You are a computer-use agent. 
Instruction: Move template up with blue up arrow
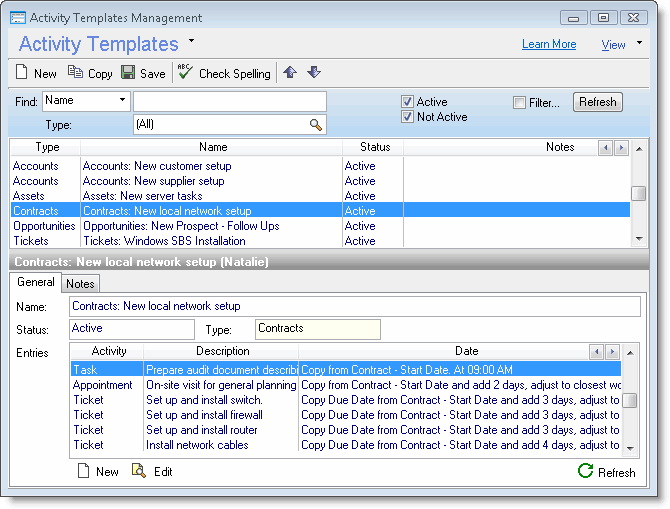(290, 73)
